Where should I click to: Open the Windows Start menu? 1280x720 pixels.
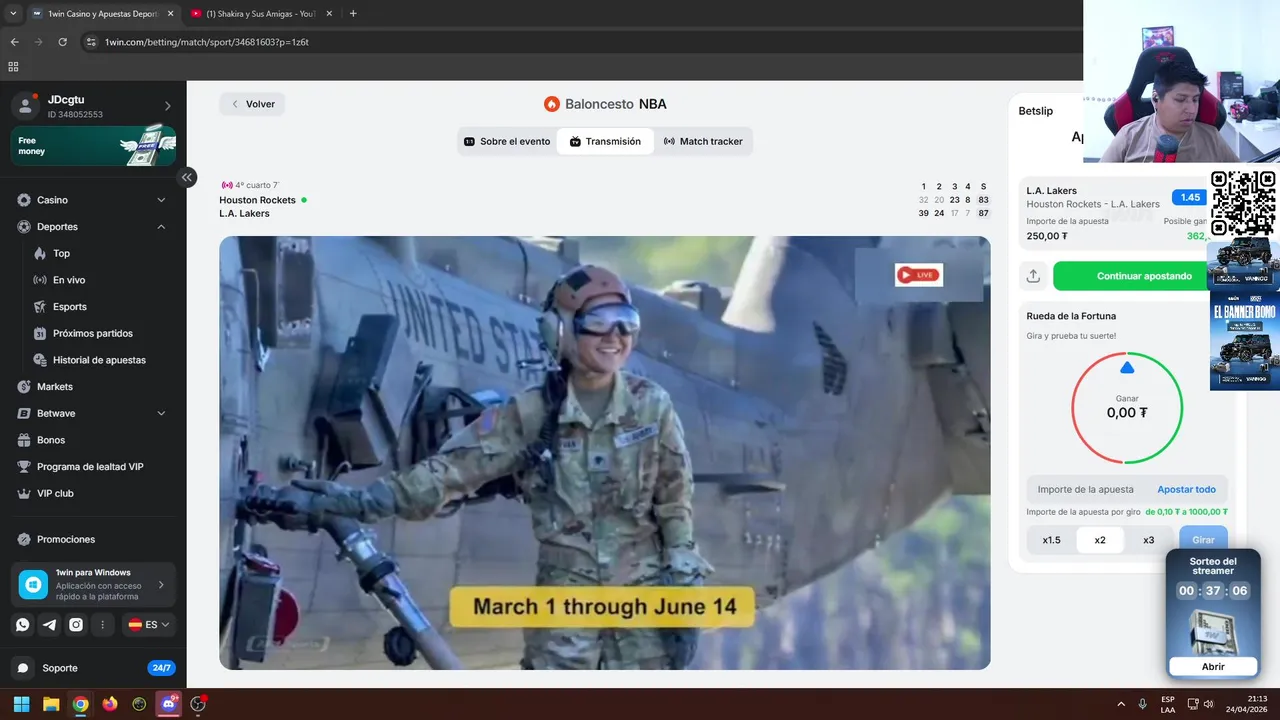[x=21, y=704]
